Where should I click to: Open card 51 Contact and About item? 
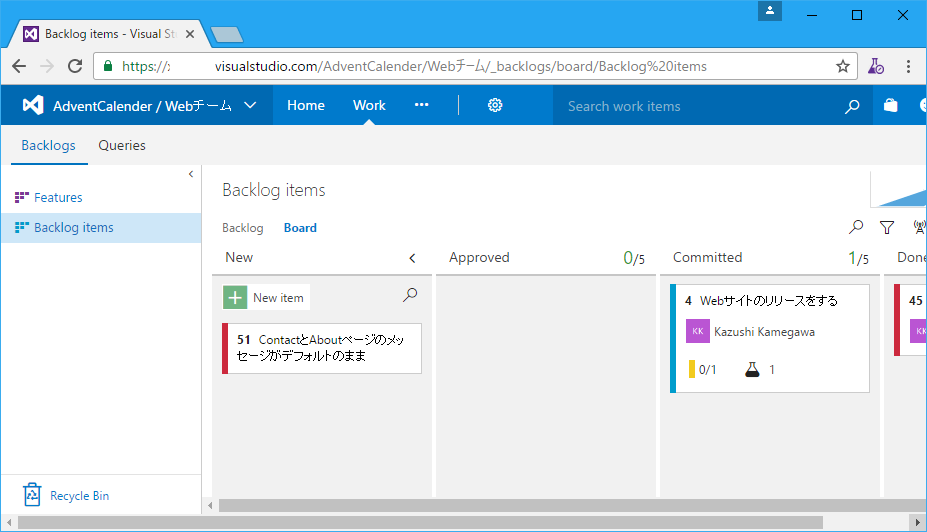pos(322,348)
